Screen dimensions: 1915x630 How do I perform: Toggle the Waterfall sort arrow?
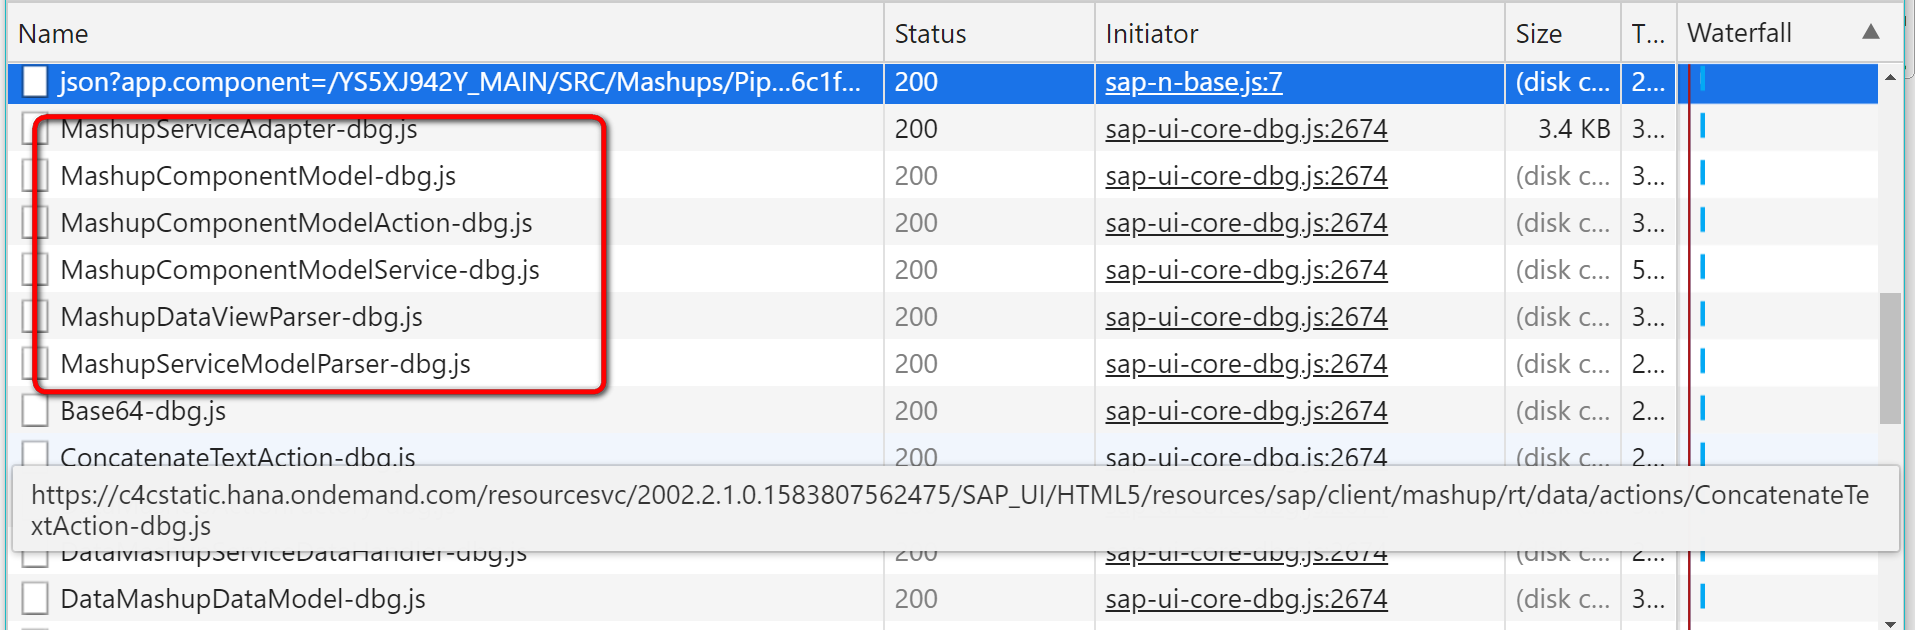point(1871,32)
